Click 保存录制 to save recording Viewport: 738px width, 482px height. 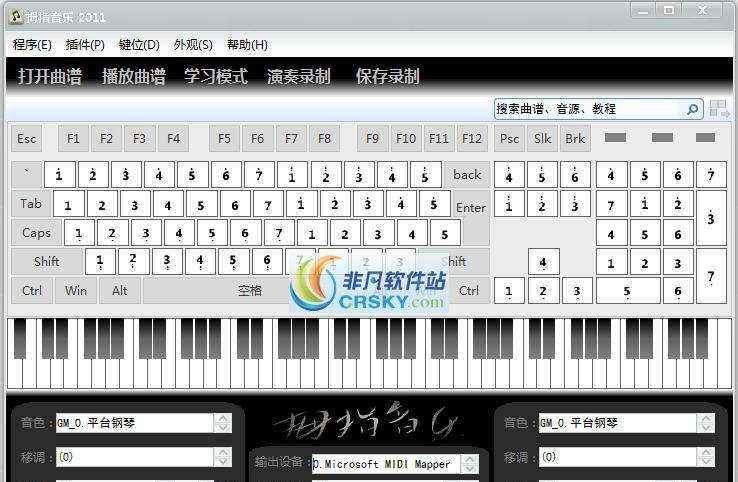(x=387, y=76)
